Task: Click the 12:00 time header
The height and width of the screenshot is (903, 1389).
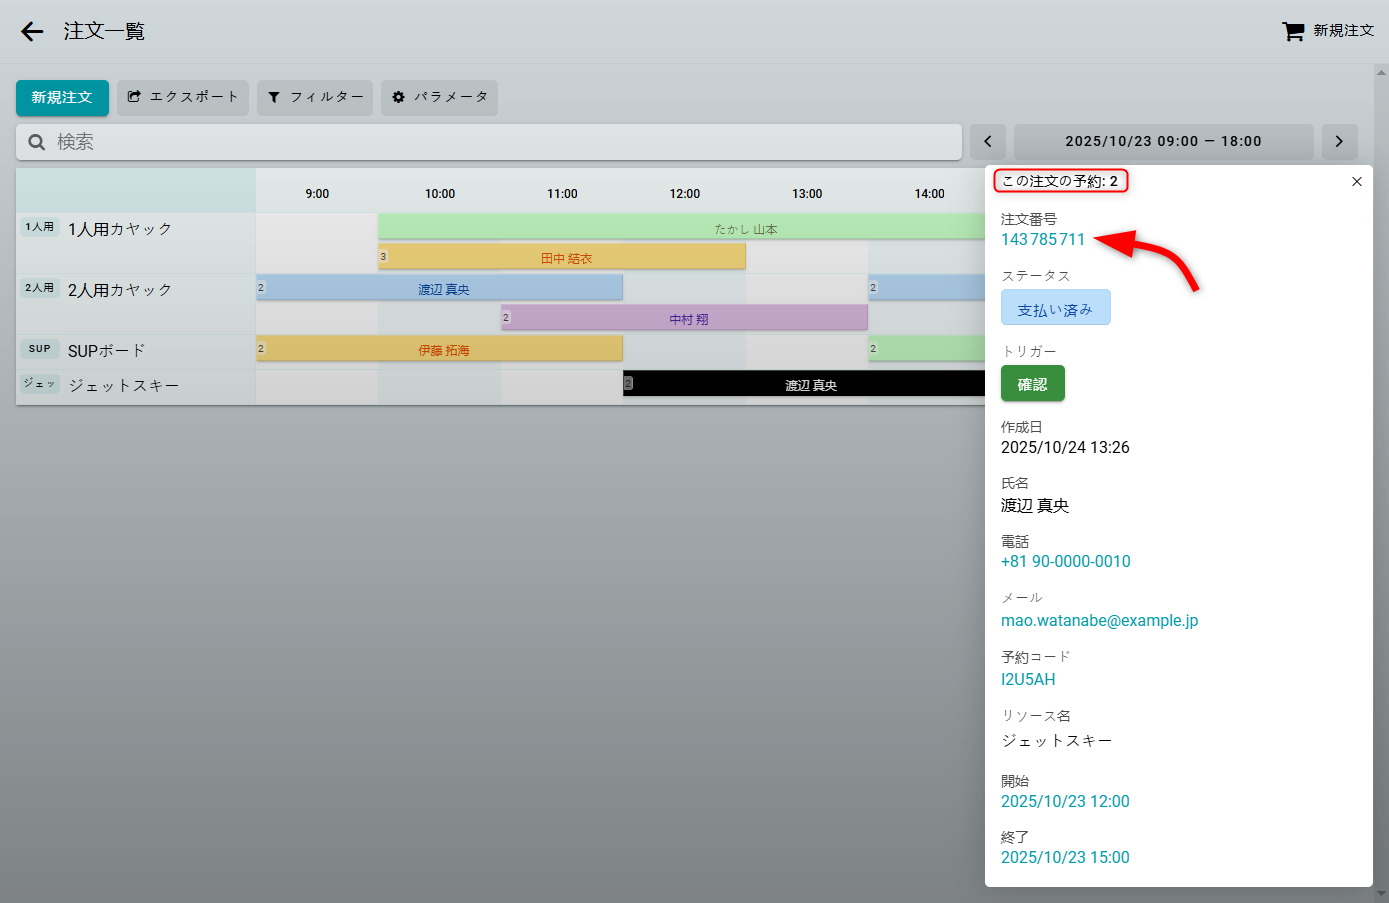Action: click(x=685, y=194)
